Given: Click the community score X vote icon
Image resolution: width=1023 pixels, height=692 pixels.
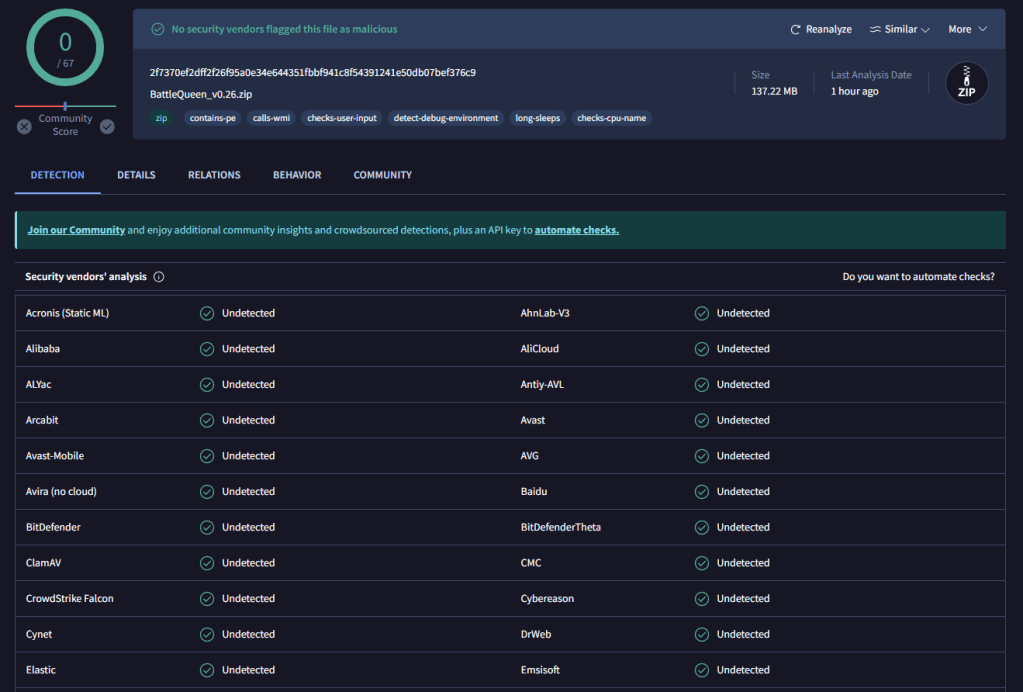Looking at the screenshot, I should pyautogui.click(x=24, y=127).
